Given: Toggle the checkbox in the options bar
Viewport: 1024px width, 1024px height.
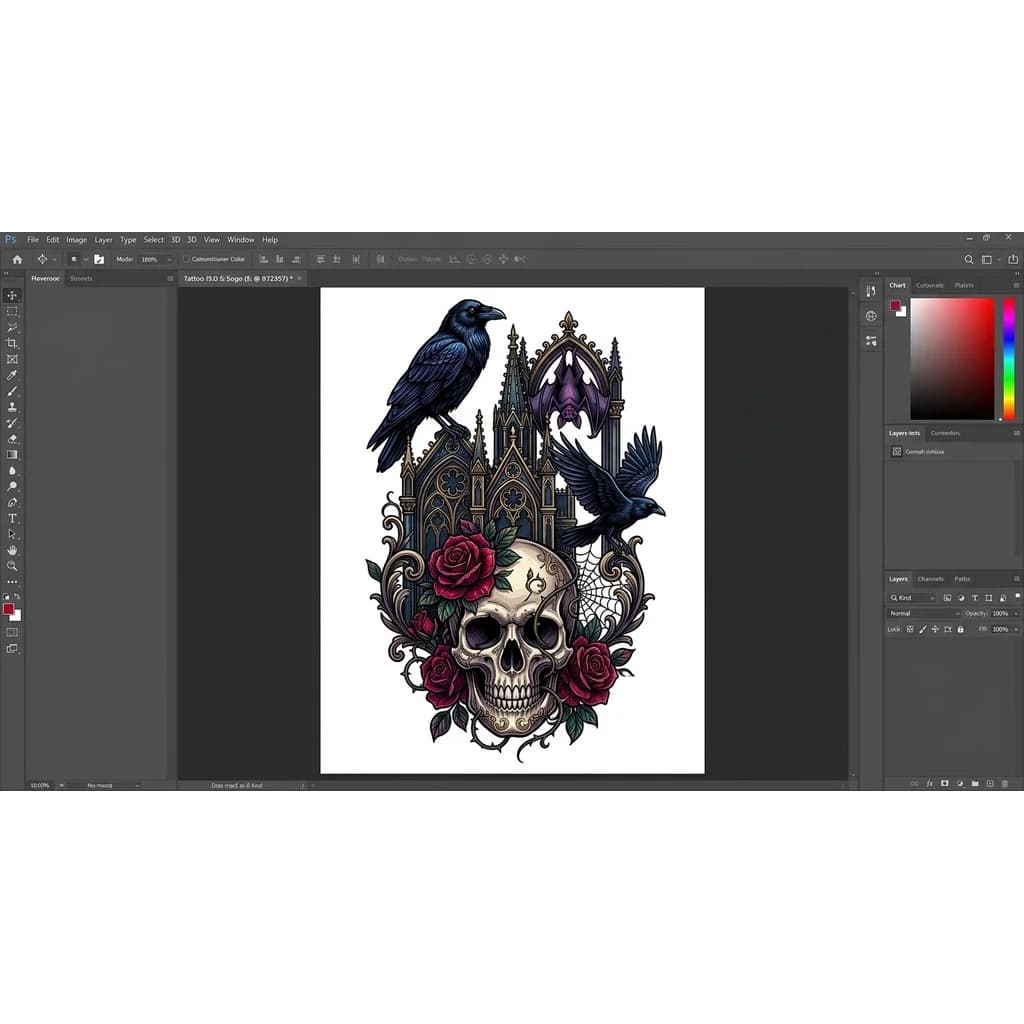Looking at the screenshot, I should (186, 259).
